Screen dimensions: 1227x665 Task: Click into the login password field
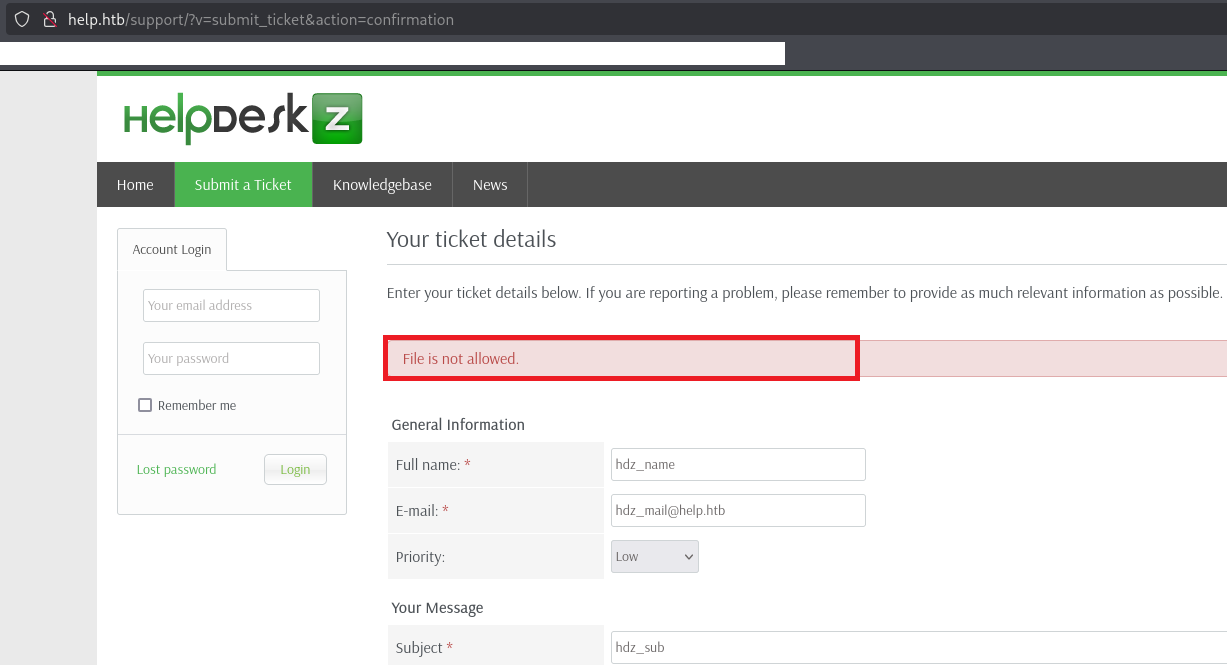(231, 359)
